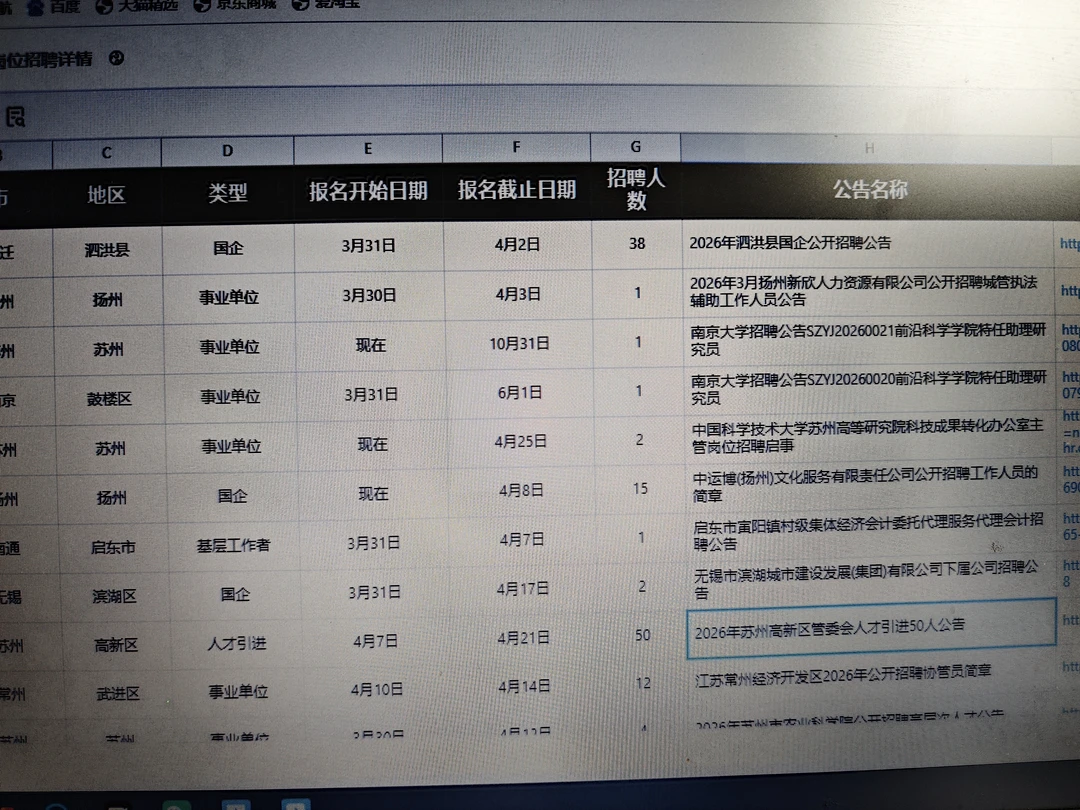The height and width of the screenshot is (810, 1080).
Task: Click the 招聘人数 header cell
Action: tap(636, 190)
